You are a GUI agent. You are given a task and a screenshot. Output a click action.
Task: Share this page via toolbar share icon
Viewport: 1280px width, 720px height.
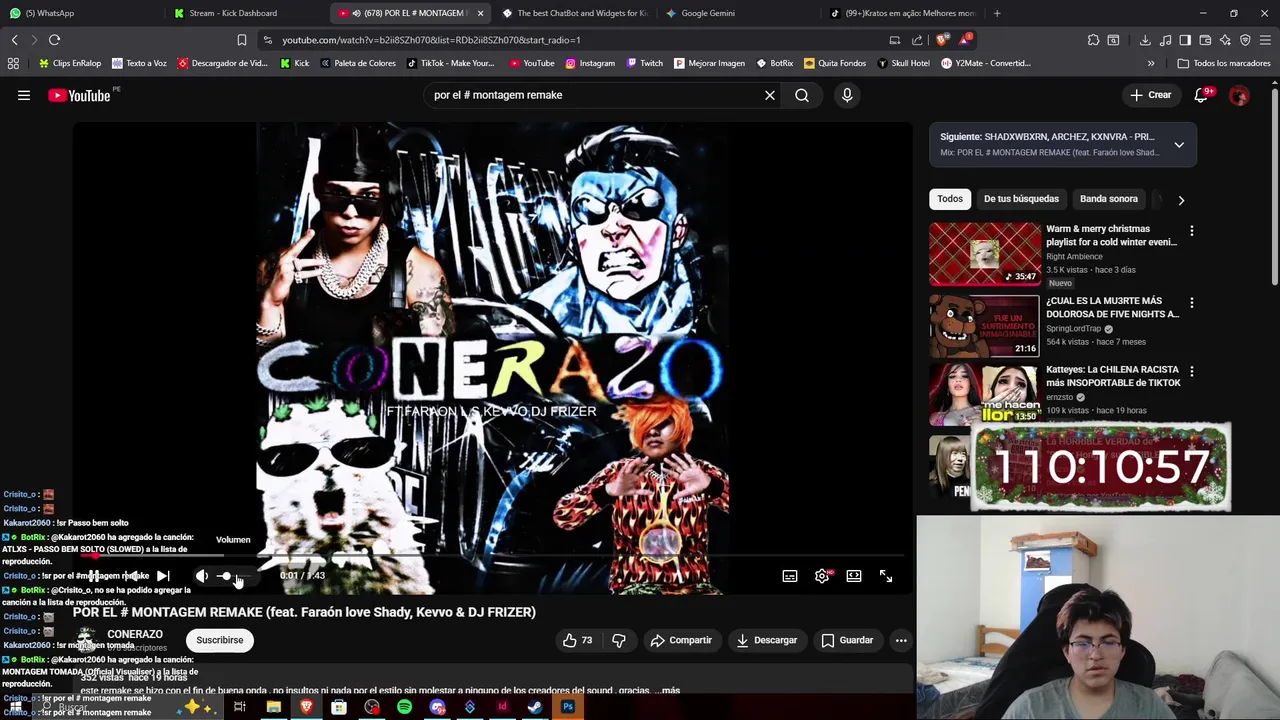pos(917,40)
